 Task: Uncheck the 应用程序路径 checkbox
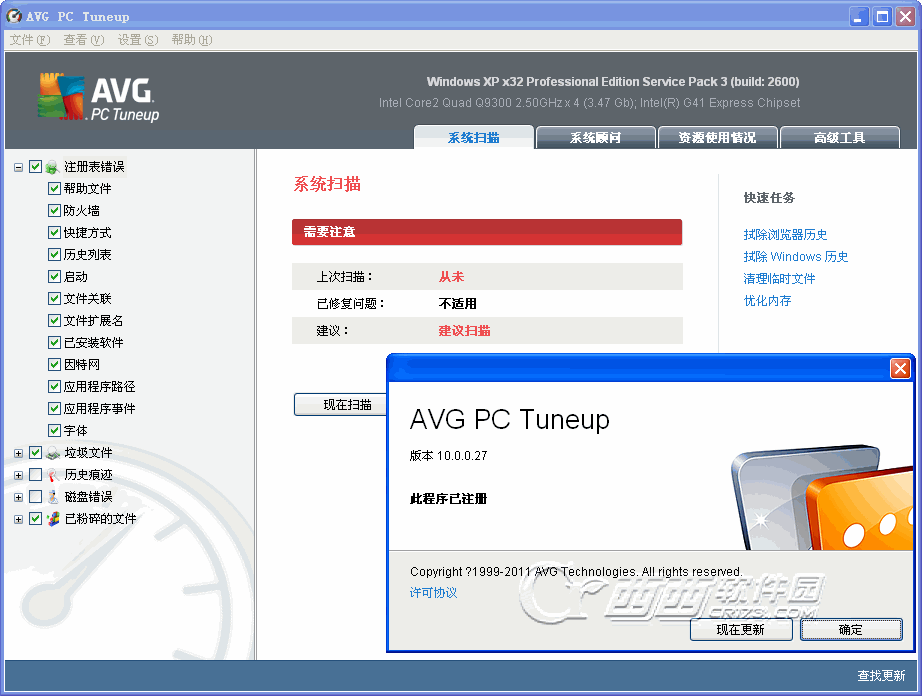[x=54, y=386]
